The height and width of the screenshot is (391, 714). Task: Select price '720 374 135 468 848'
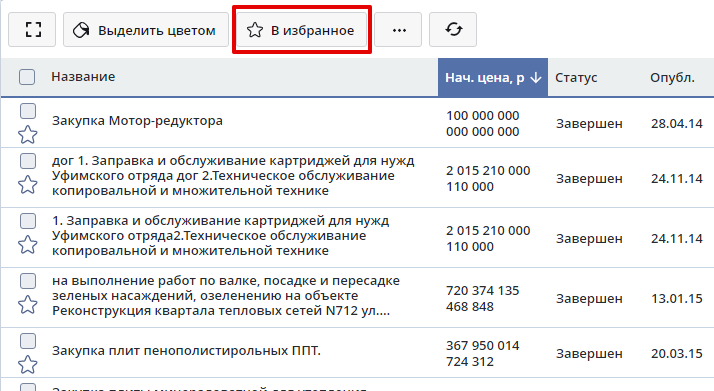[483, 299]
